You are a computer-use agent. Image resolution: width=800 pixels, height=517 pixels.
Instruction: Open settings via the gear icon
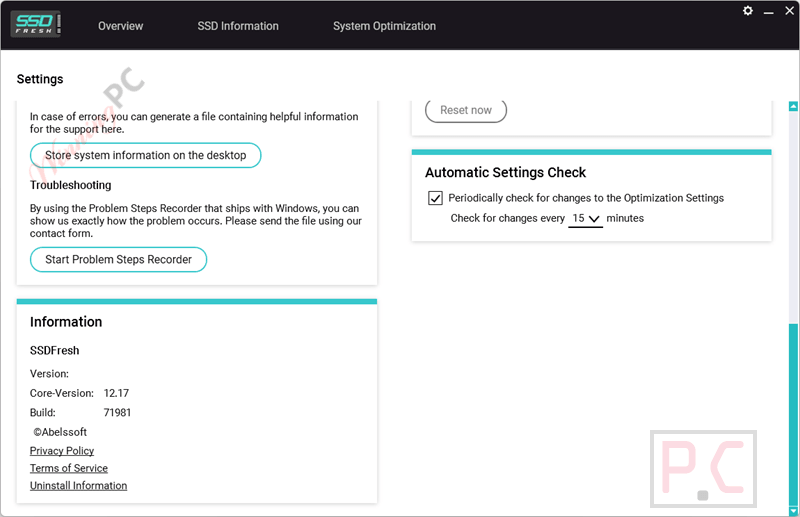[x=747, y=11]
